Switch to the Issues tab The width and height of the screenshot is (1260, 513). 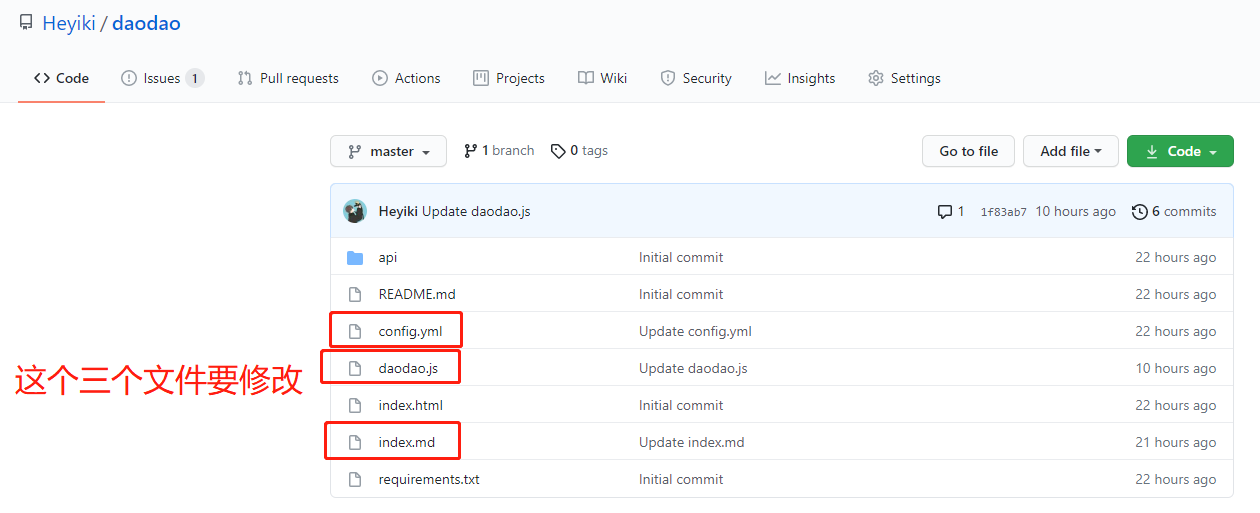(x=161, y=78)
